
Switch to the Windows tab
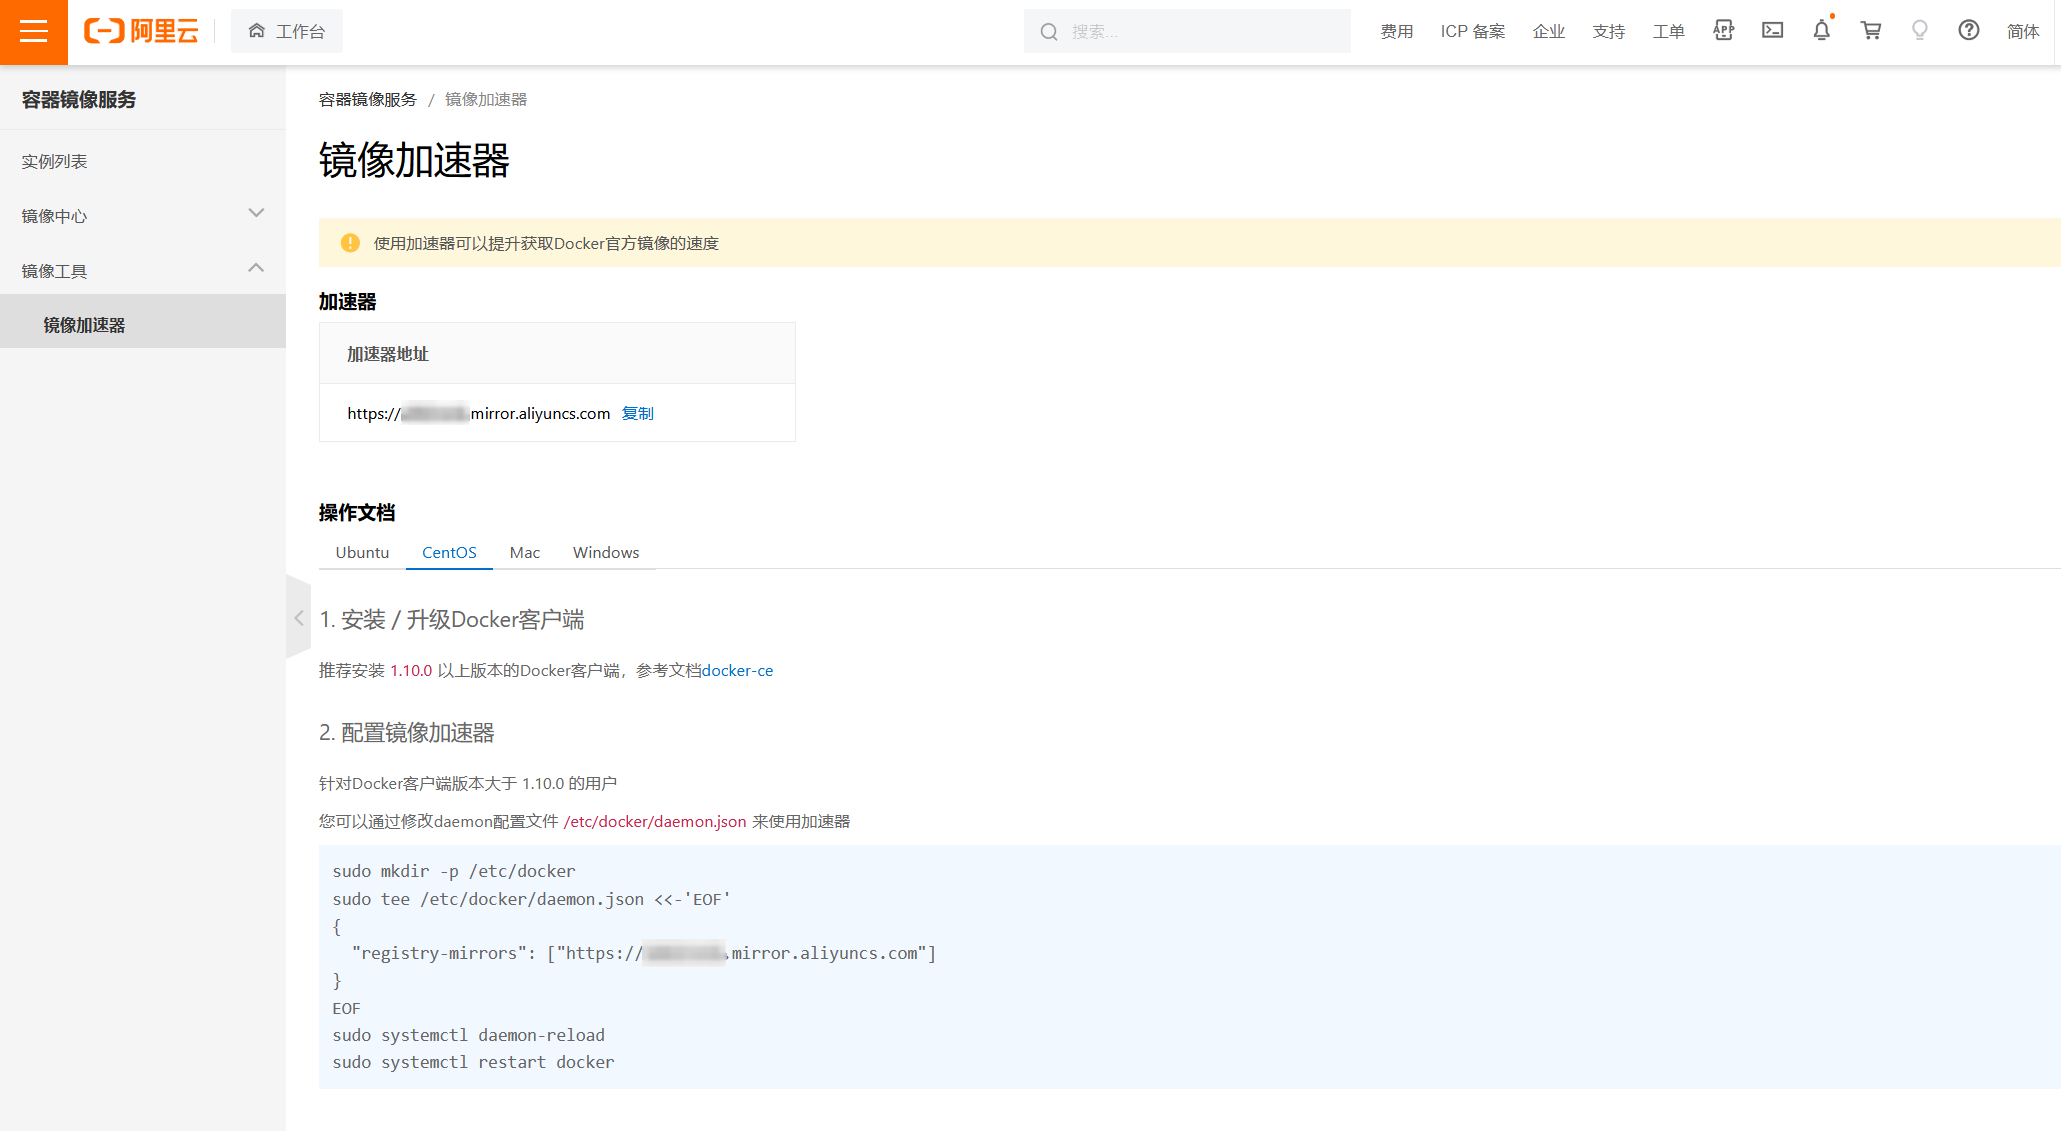605,552
